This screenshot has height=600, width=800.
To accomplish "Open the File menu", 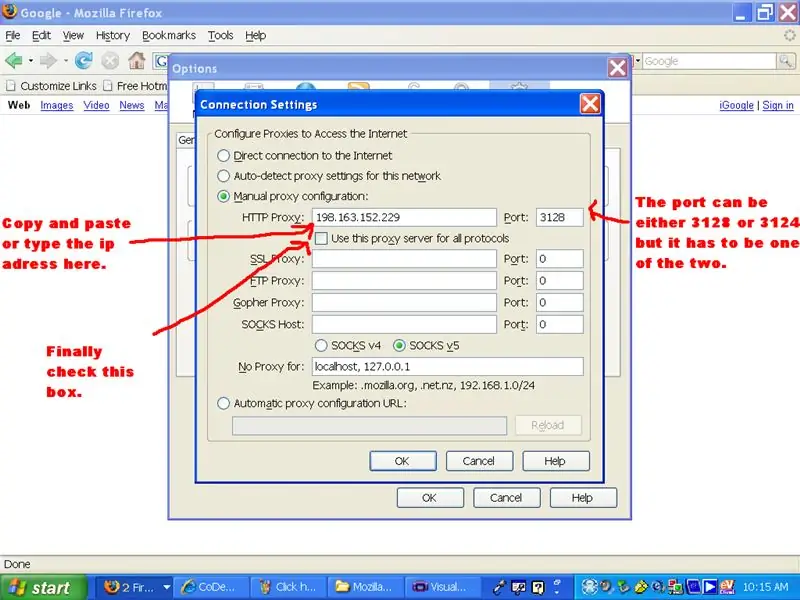I will pos(12,35).
